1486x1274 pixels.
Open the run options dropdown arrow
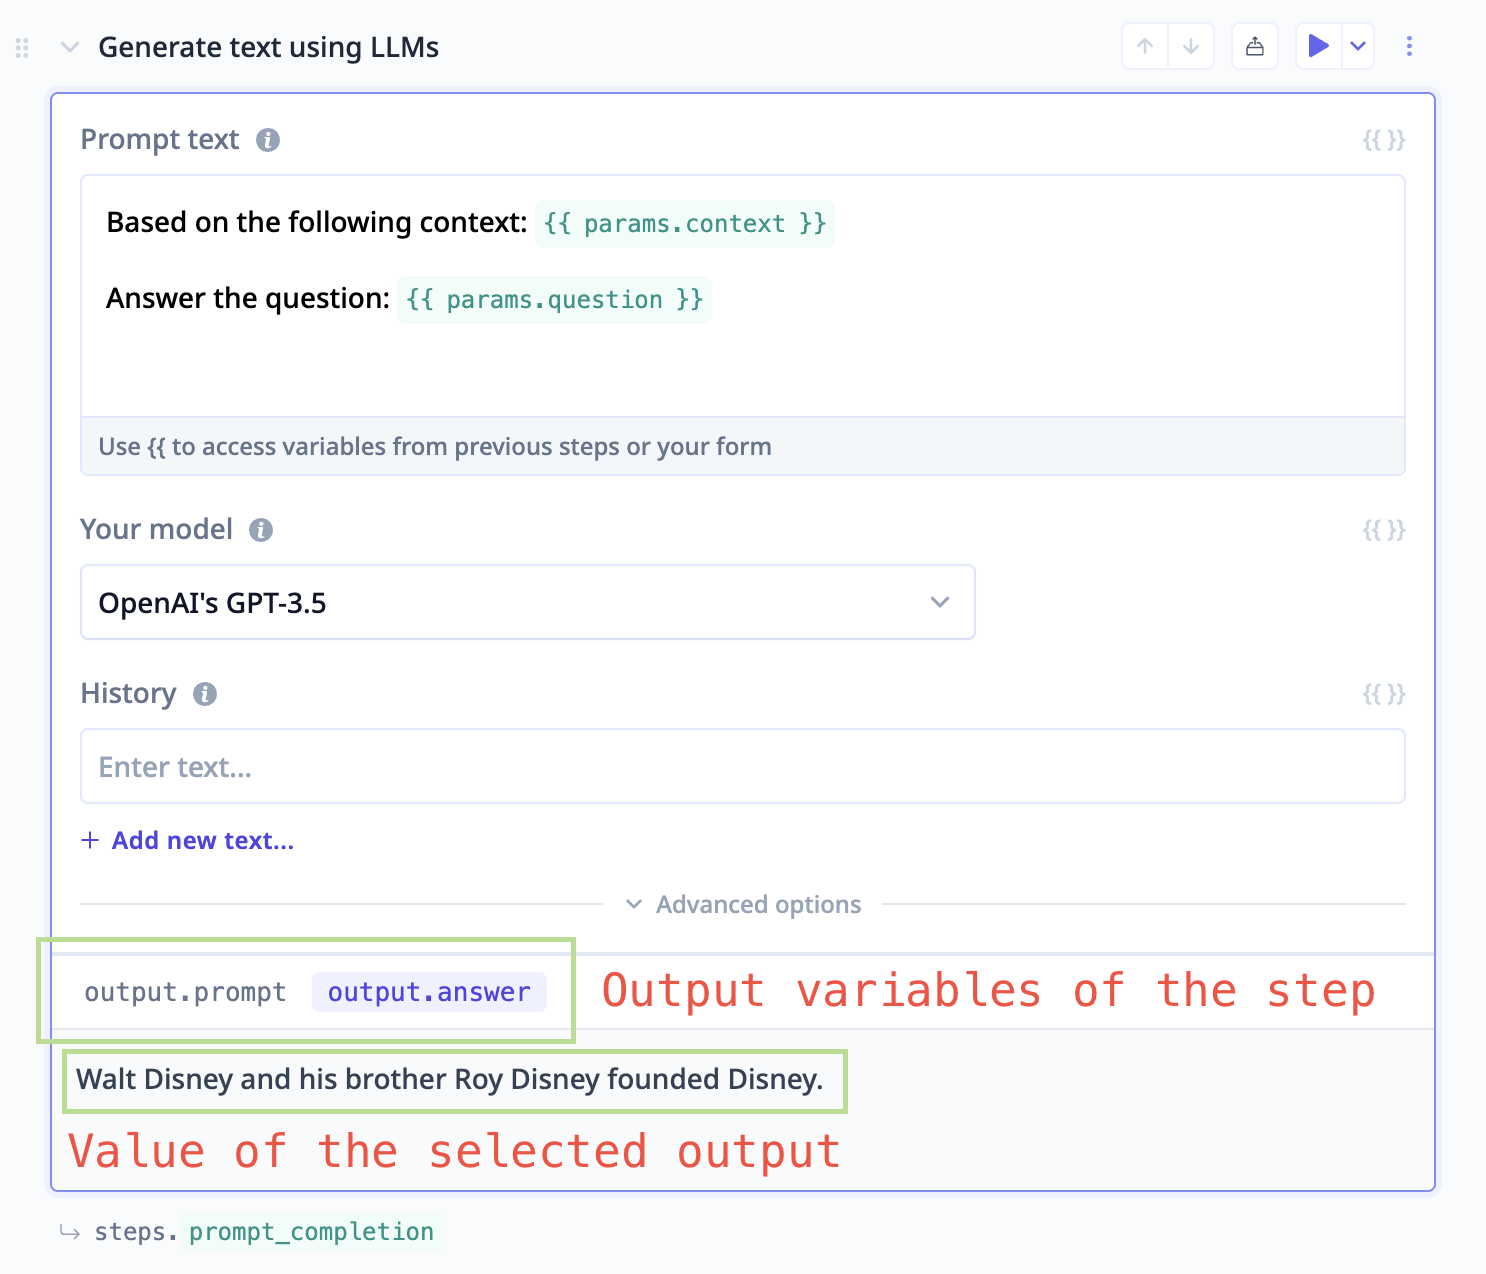[1358, 46]
